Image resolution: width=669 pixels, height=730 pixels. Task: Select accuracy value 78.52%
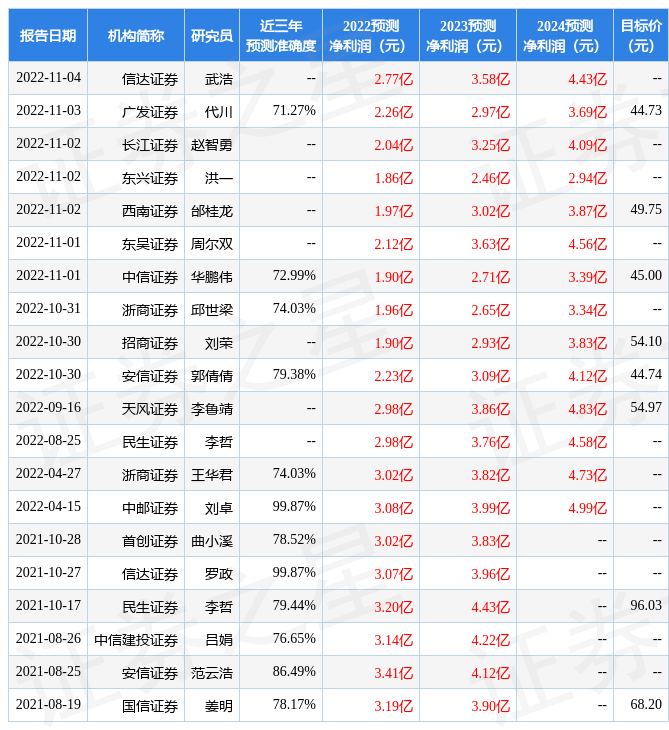coord(294,540)
